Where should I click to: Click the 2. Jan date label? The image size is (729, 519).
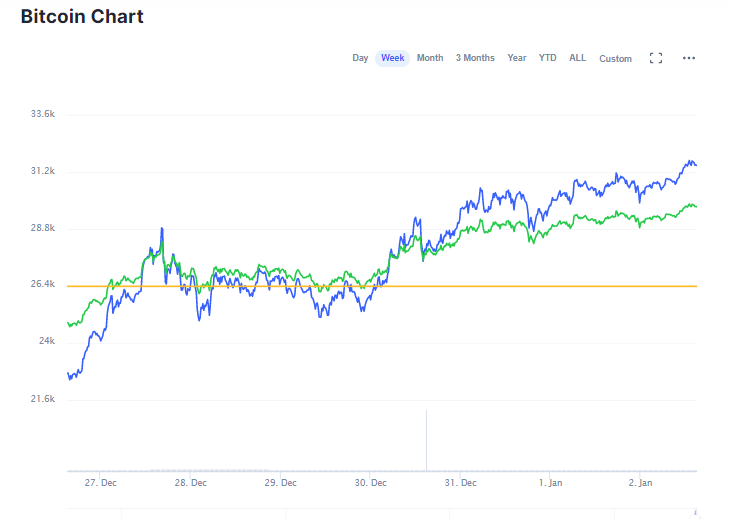[640, 483]
